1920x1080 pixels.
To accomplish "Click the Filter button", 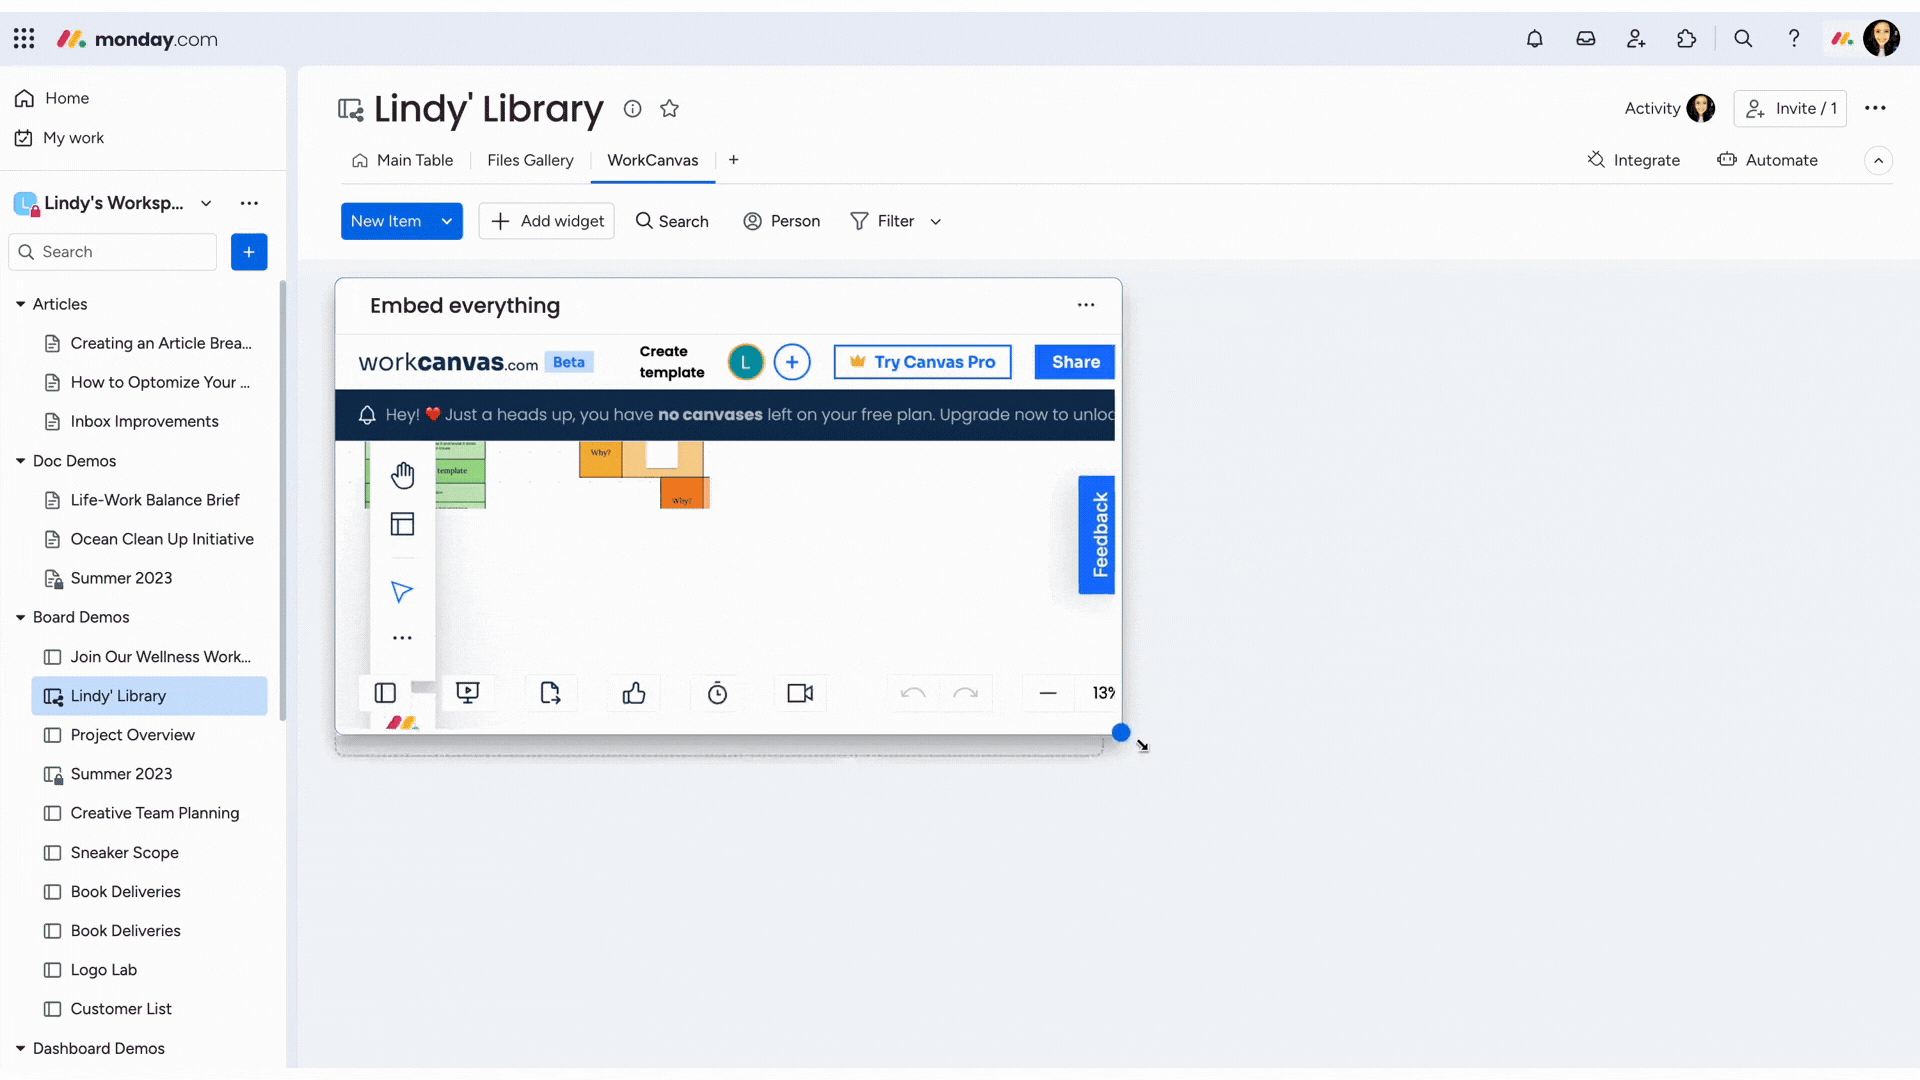I will (x=882, y=221).
